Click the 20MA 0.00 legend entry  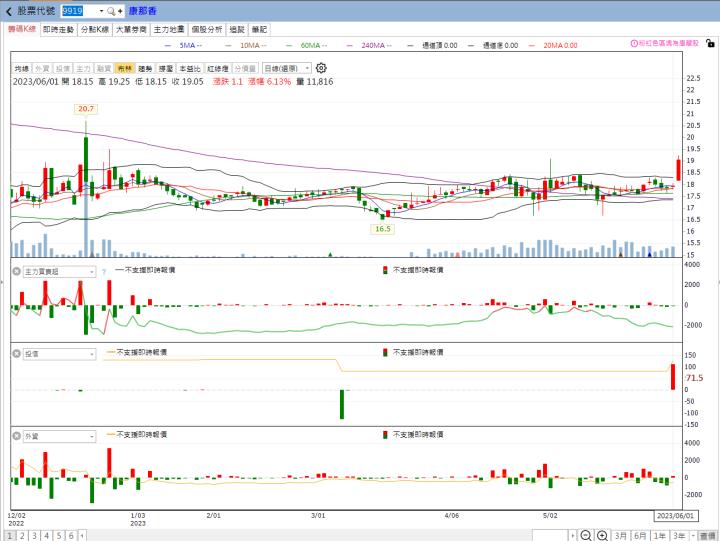click(553, 45)
